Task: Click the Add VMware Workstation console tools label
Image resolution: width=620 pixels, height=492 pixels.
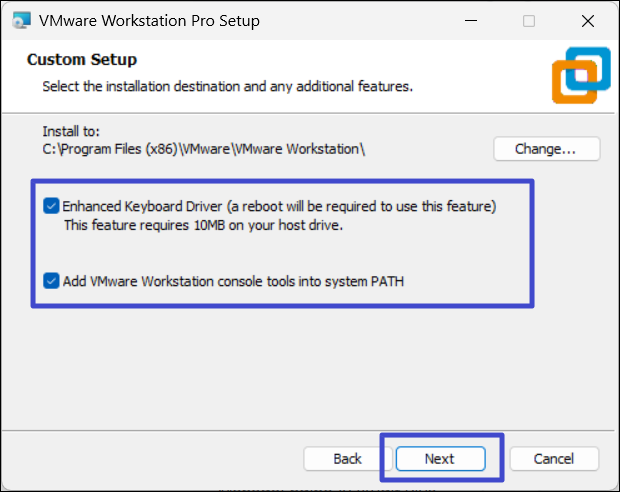Action: click(x=233, y=281)
